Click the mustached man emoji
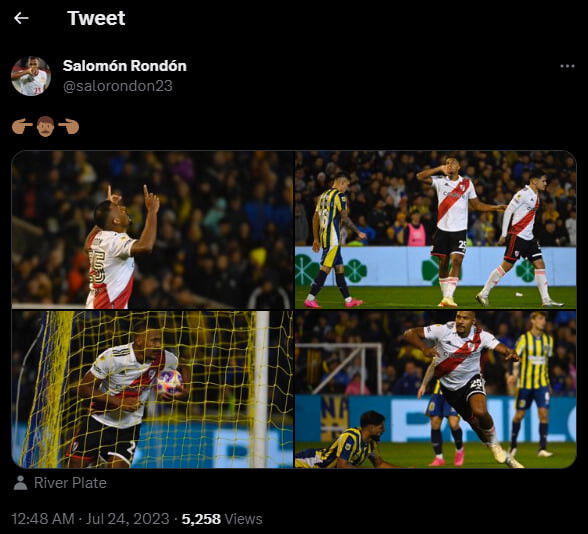The height and width of the screenshot is (534, 588). click(x=45, y=126)
